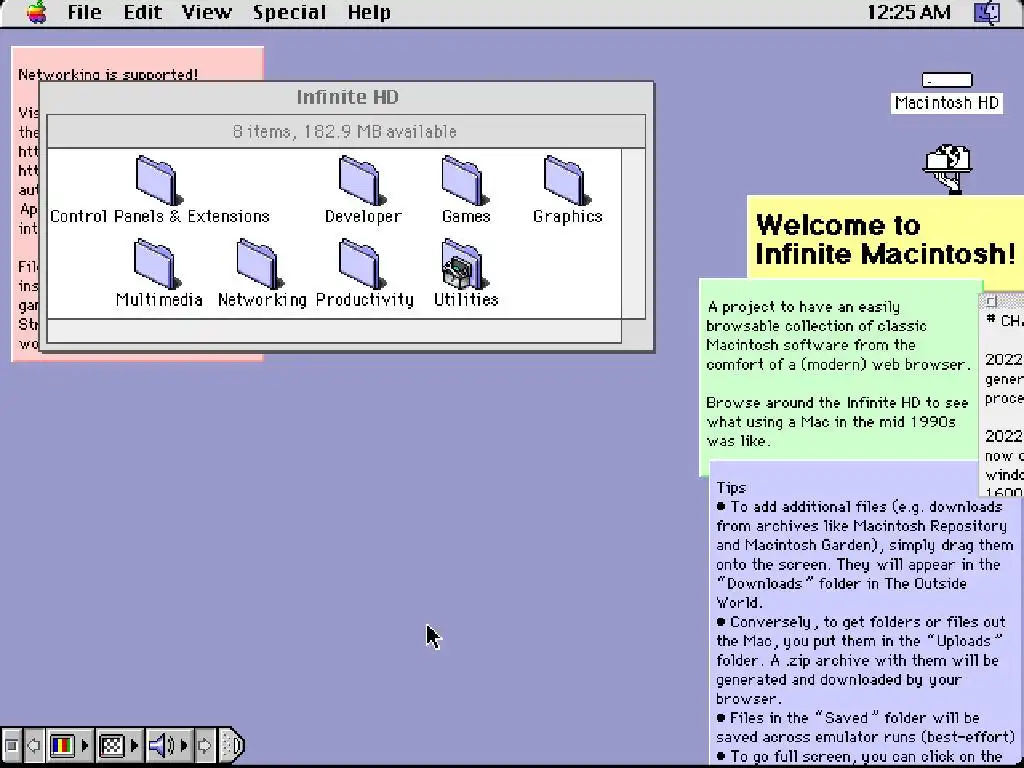This screenshot has width=1024, height=768.
Task: Click the '8 items, 182.9 MB available' status line
Action: click(x=345, y=131)
